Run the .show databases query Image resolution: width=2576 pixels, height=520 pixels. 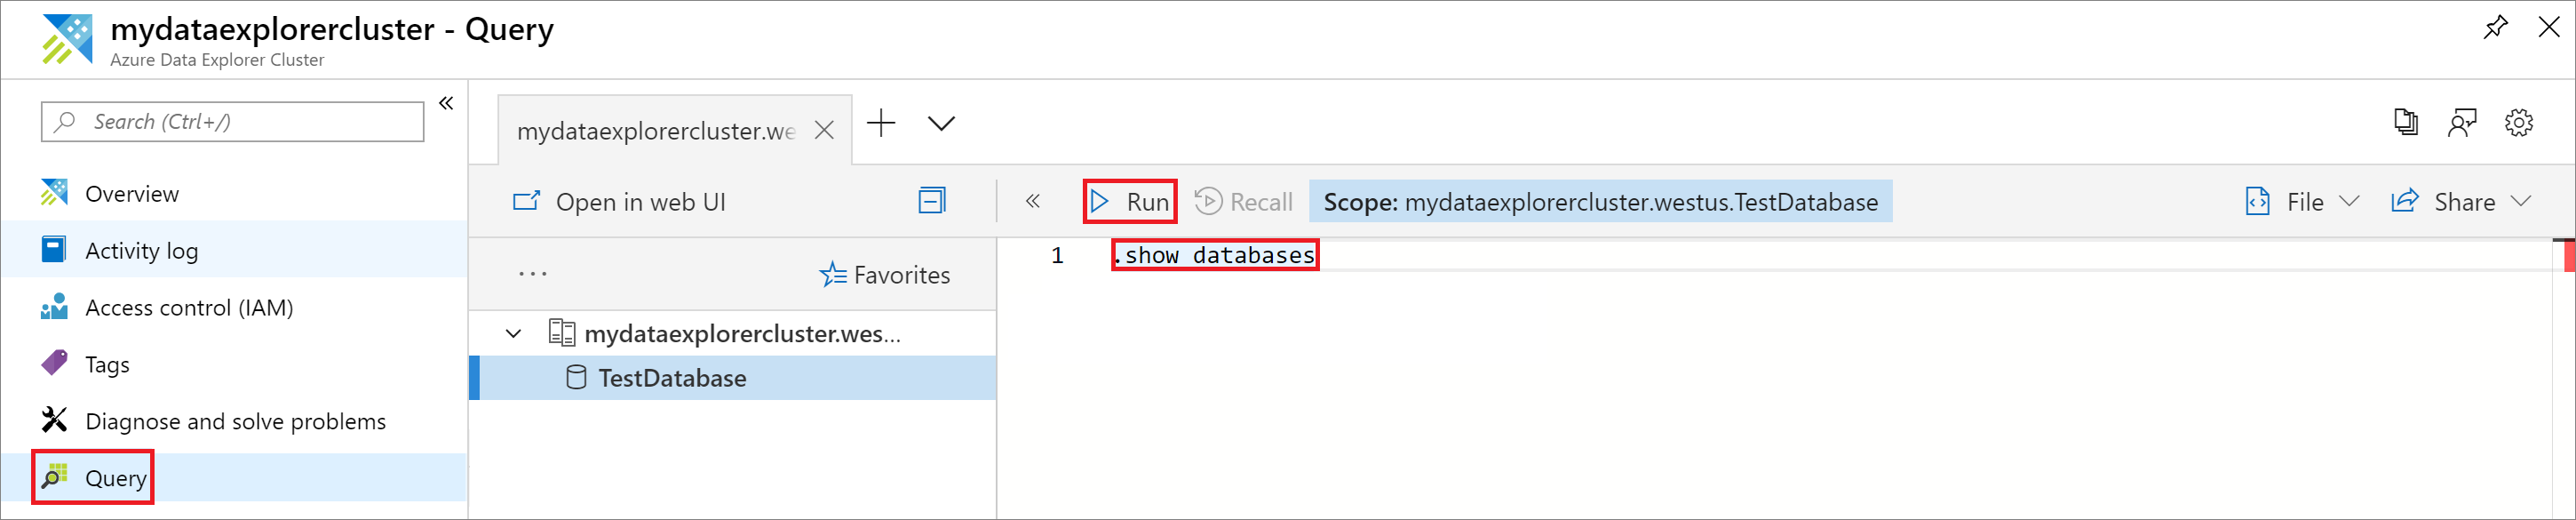1130,202
